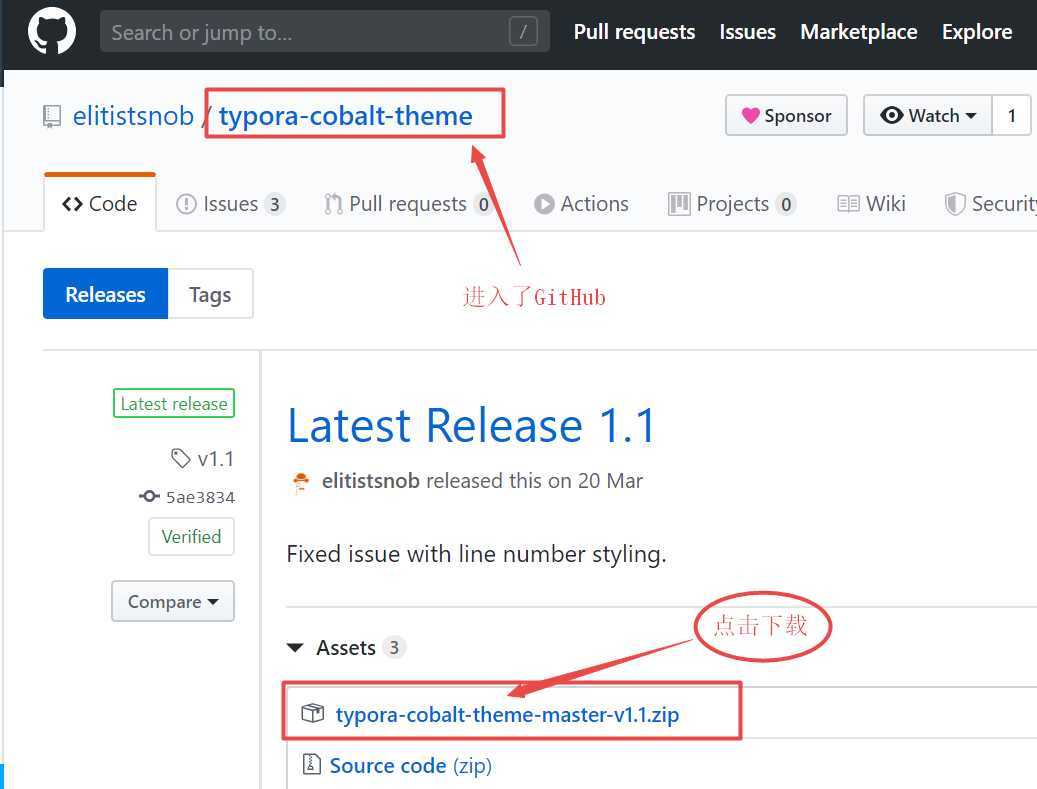Click the package icon beside the zip asset
Image resolution: width=1037 pixels, height=789 pixels.
click(312, 713)
